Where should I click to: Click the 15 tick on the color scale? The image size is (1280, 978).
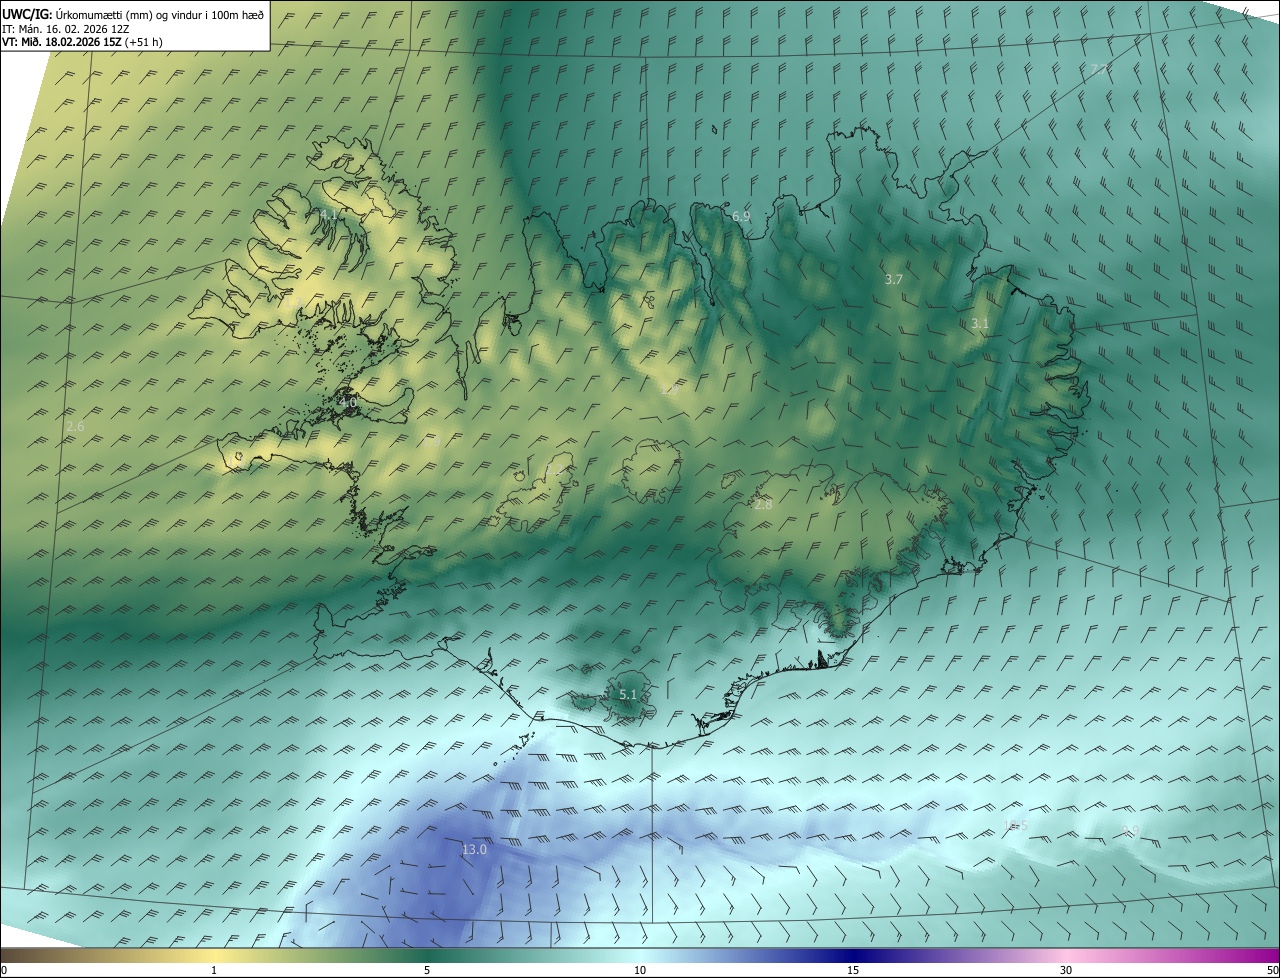click(853, 970)
